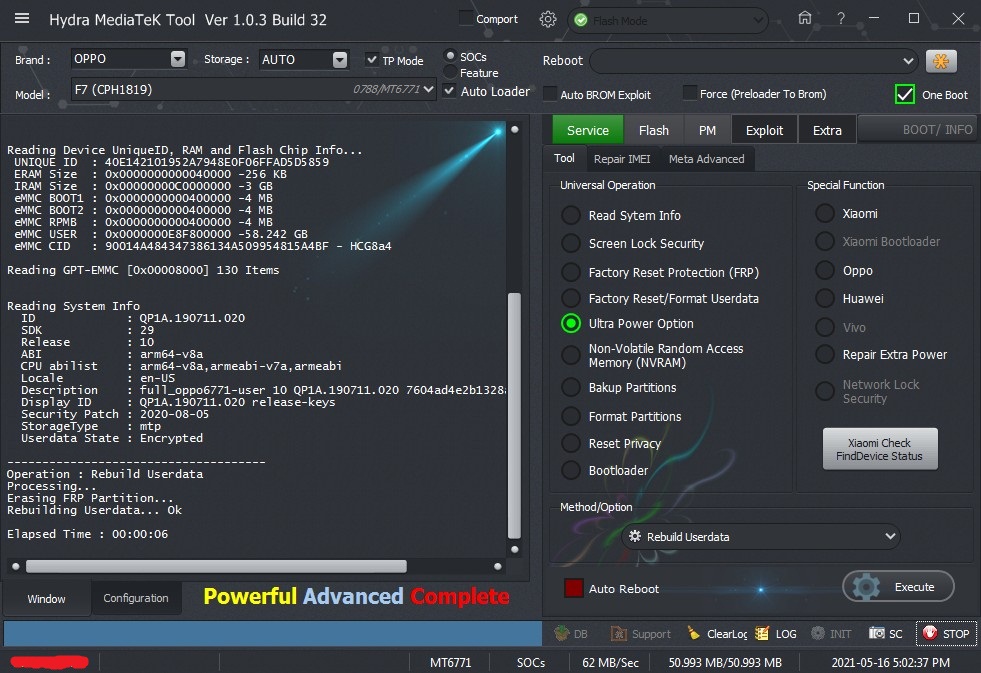Select Huawei special function
Image resolution: width=981 pixels, height=673 pixels.
825,298
